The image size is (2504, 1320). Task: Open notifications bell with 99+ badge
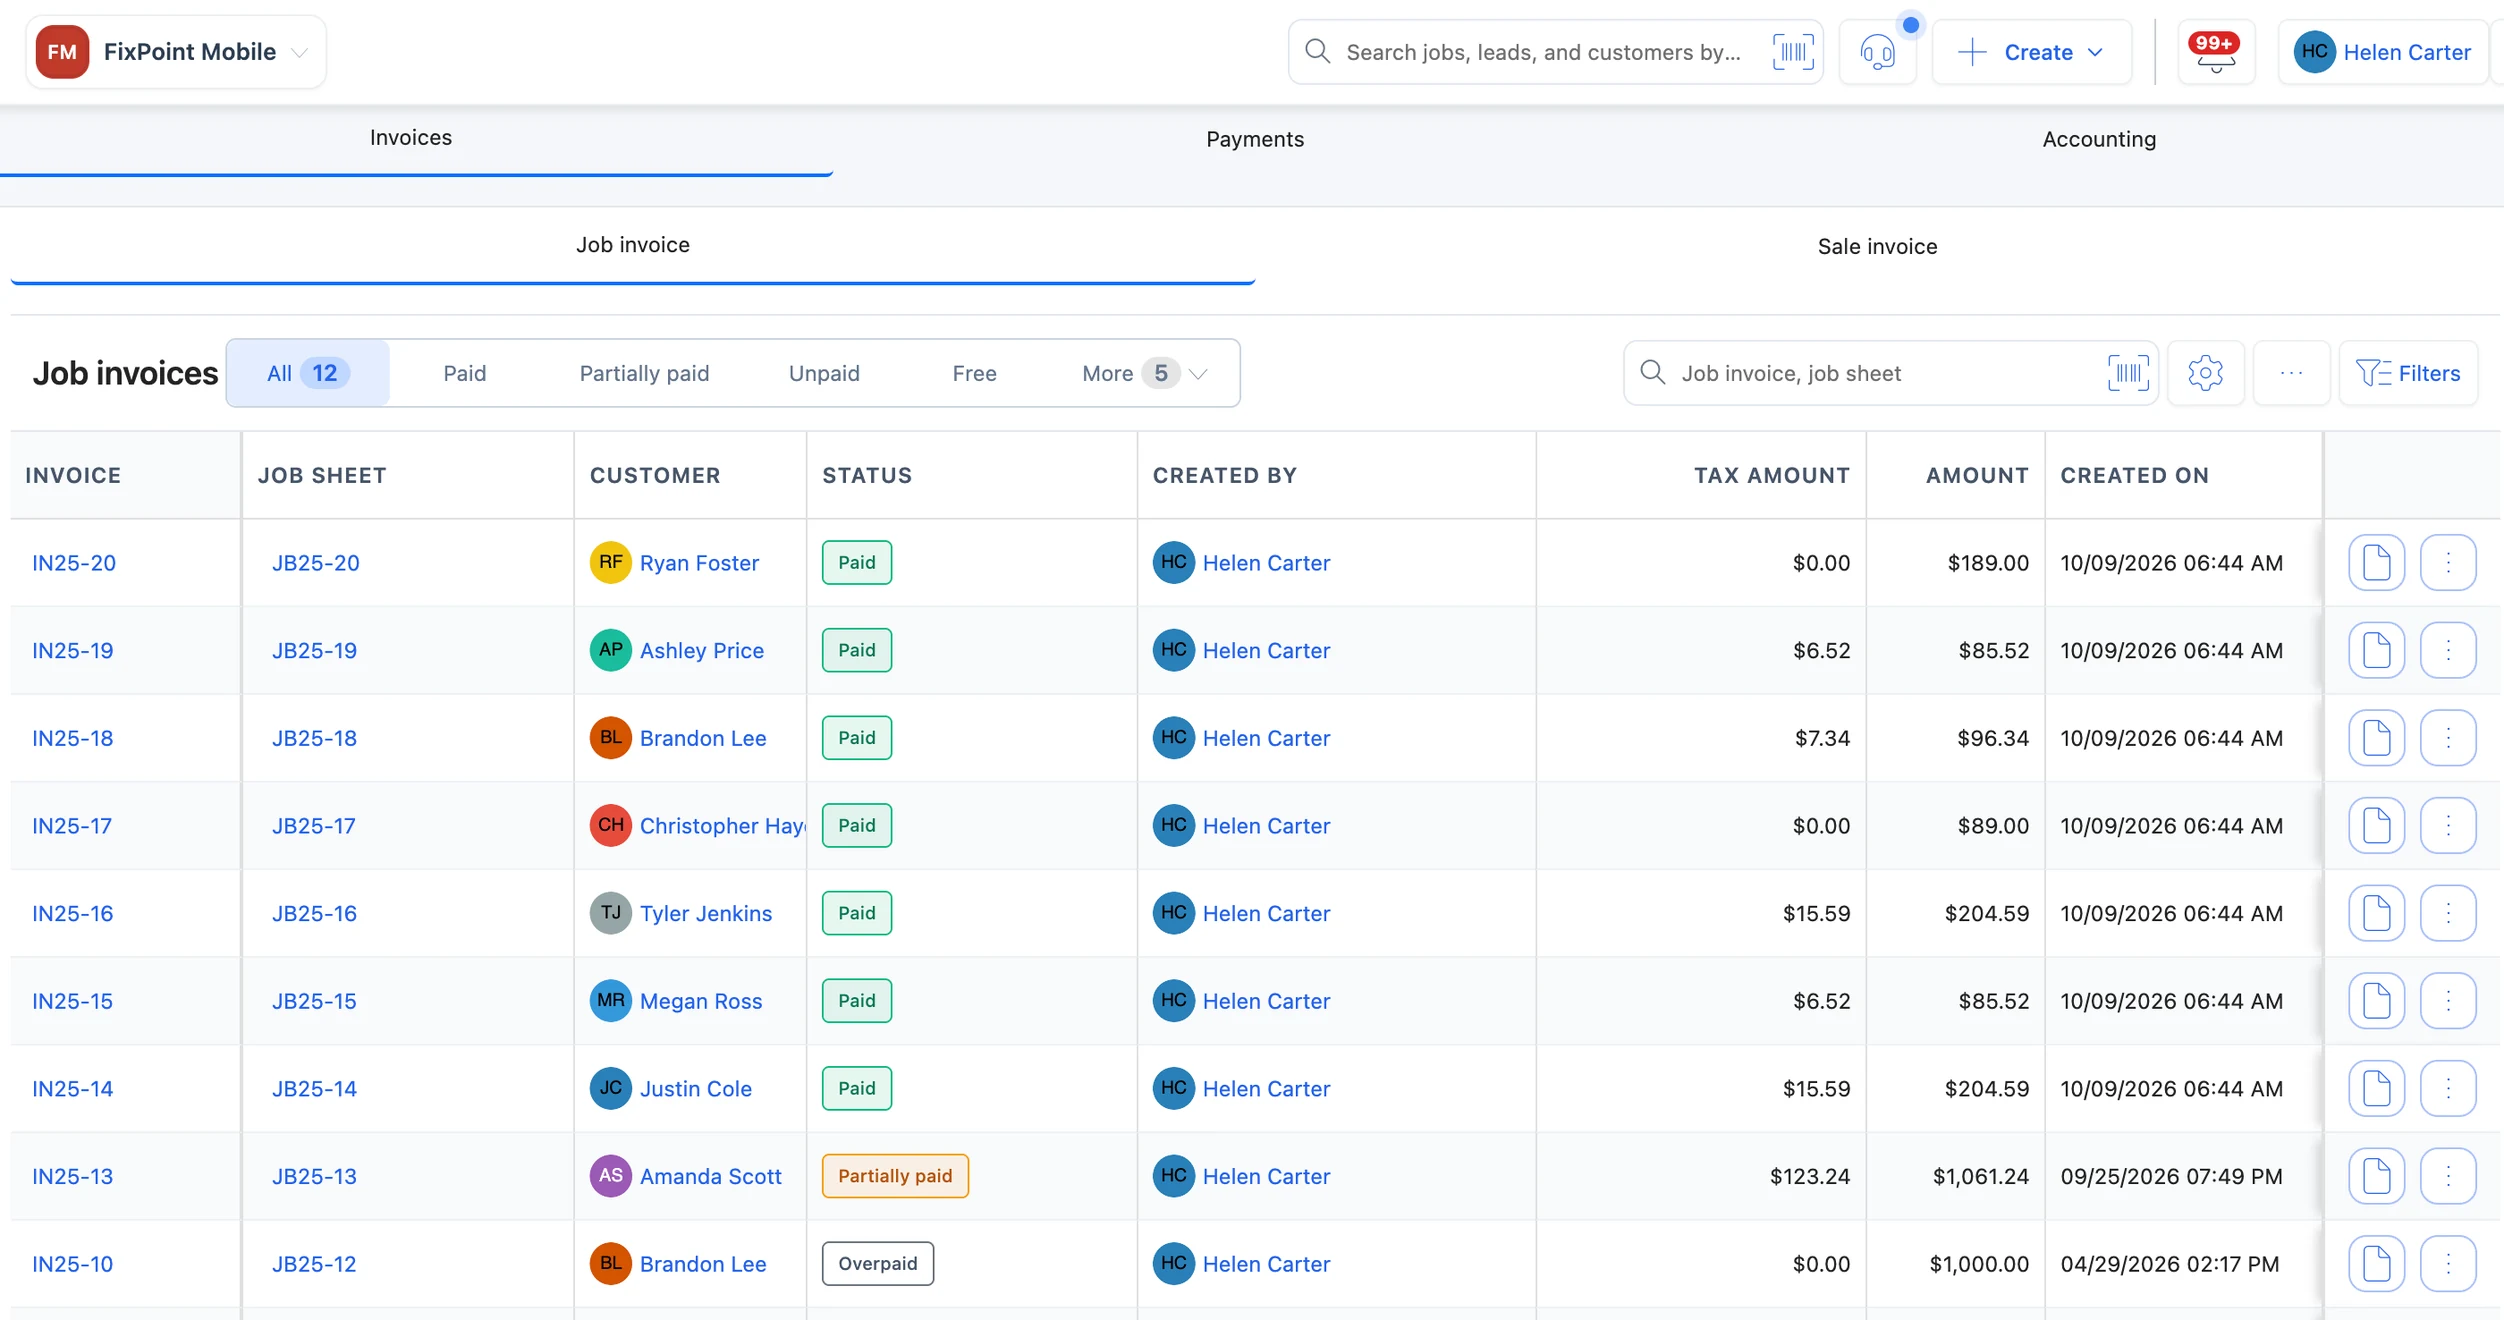2216,52
